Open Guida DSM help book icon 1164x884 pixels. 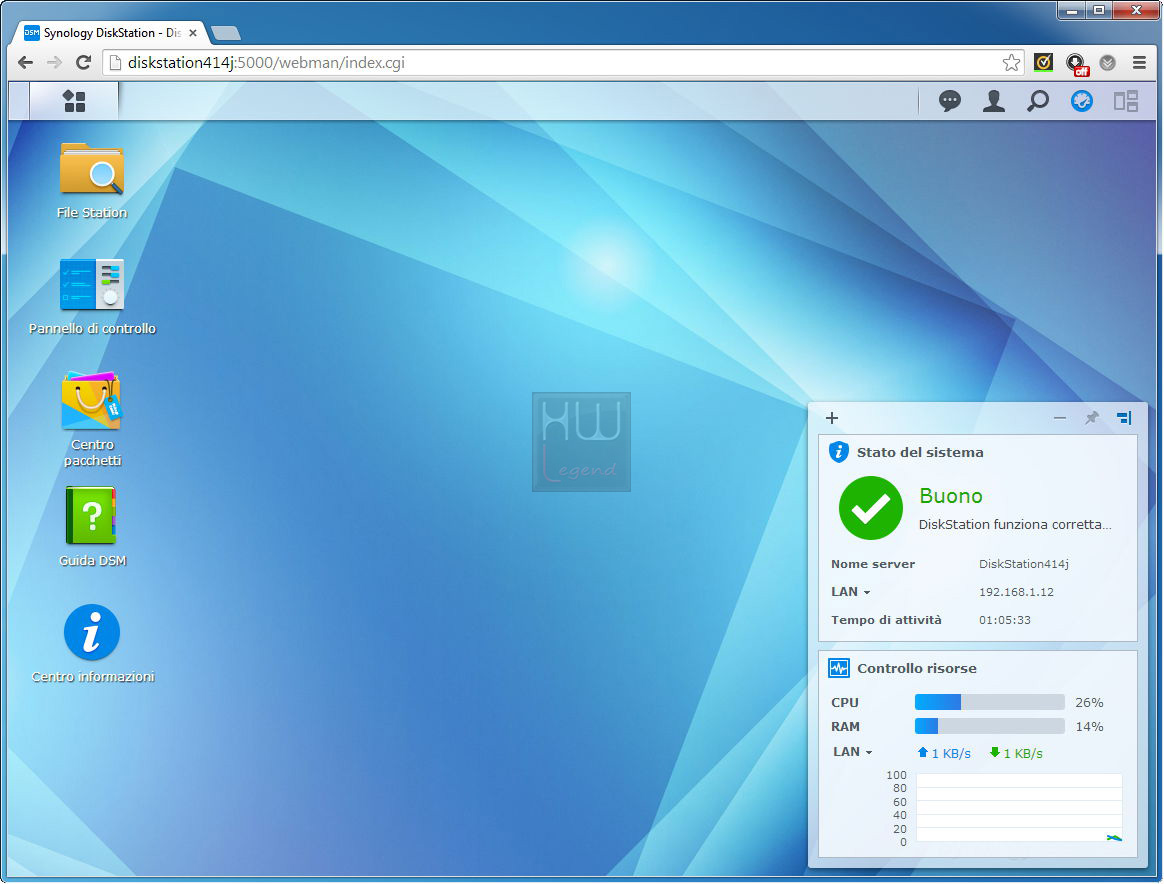point(91,515)
